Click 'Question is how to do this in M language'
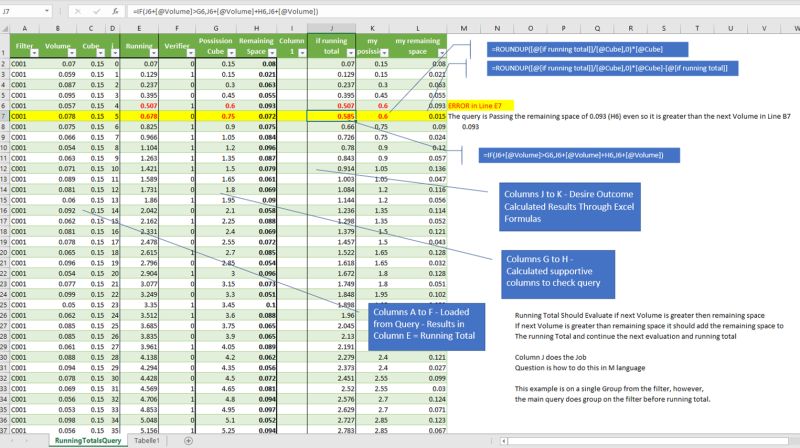This screenshot has height=448, width=800. [580, 367]
